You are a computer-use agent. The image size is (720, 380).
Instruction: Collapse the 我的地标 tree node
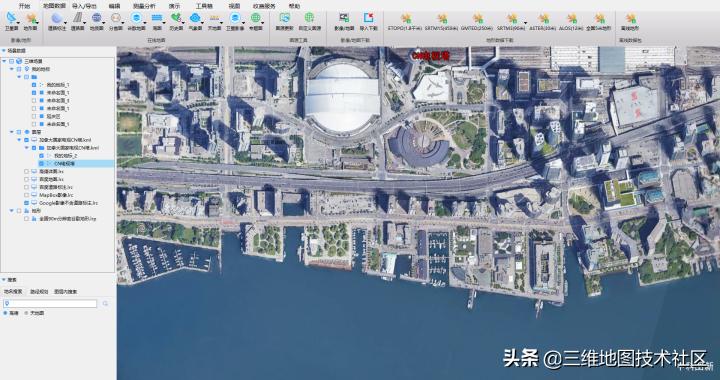tap(12, 69)
